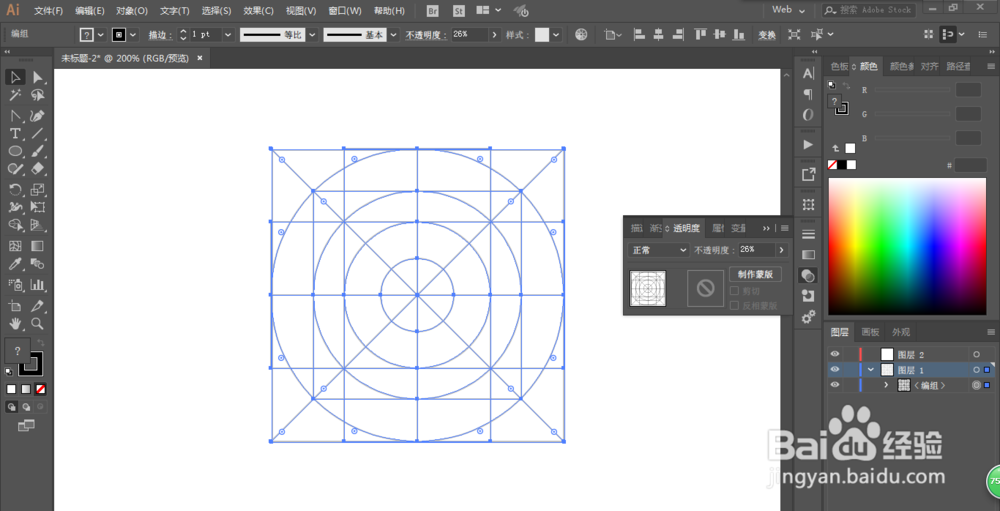Switch to the 外观 tab
Viewport: 1000px width, 511px height.
901,332
